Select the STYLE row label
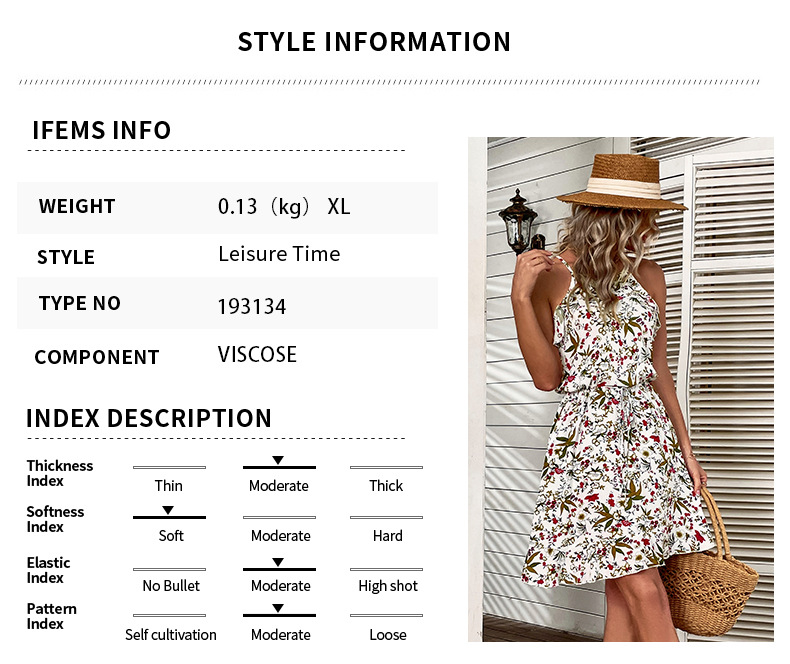 (x=66, y=257)
